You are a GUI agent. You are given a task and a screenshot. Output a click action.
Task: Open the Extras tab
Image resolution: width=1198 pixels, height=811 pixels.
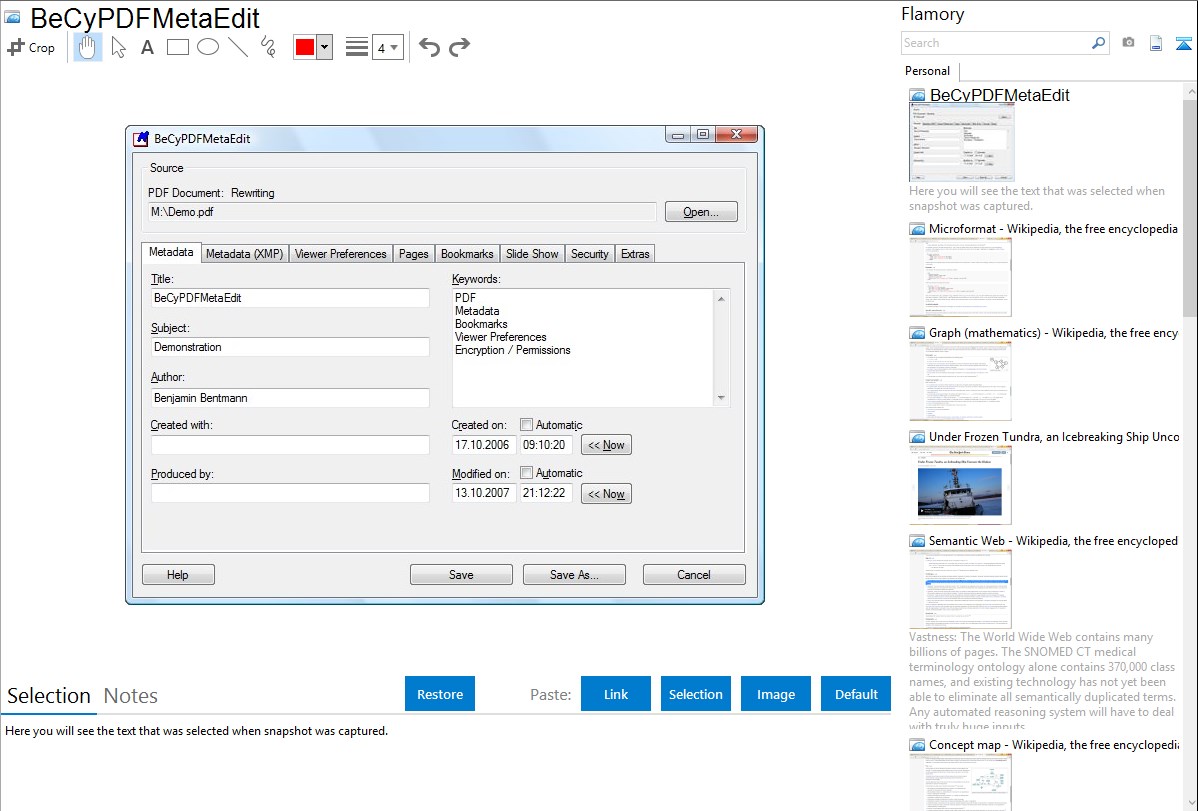coord(635,254)
